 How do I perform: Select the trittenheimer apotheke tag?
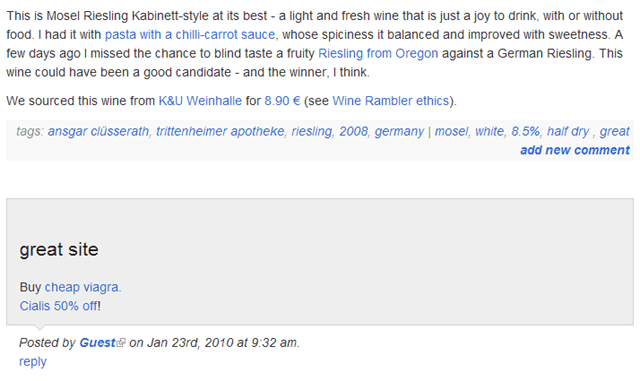[x=220, y=131]
